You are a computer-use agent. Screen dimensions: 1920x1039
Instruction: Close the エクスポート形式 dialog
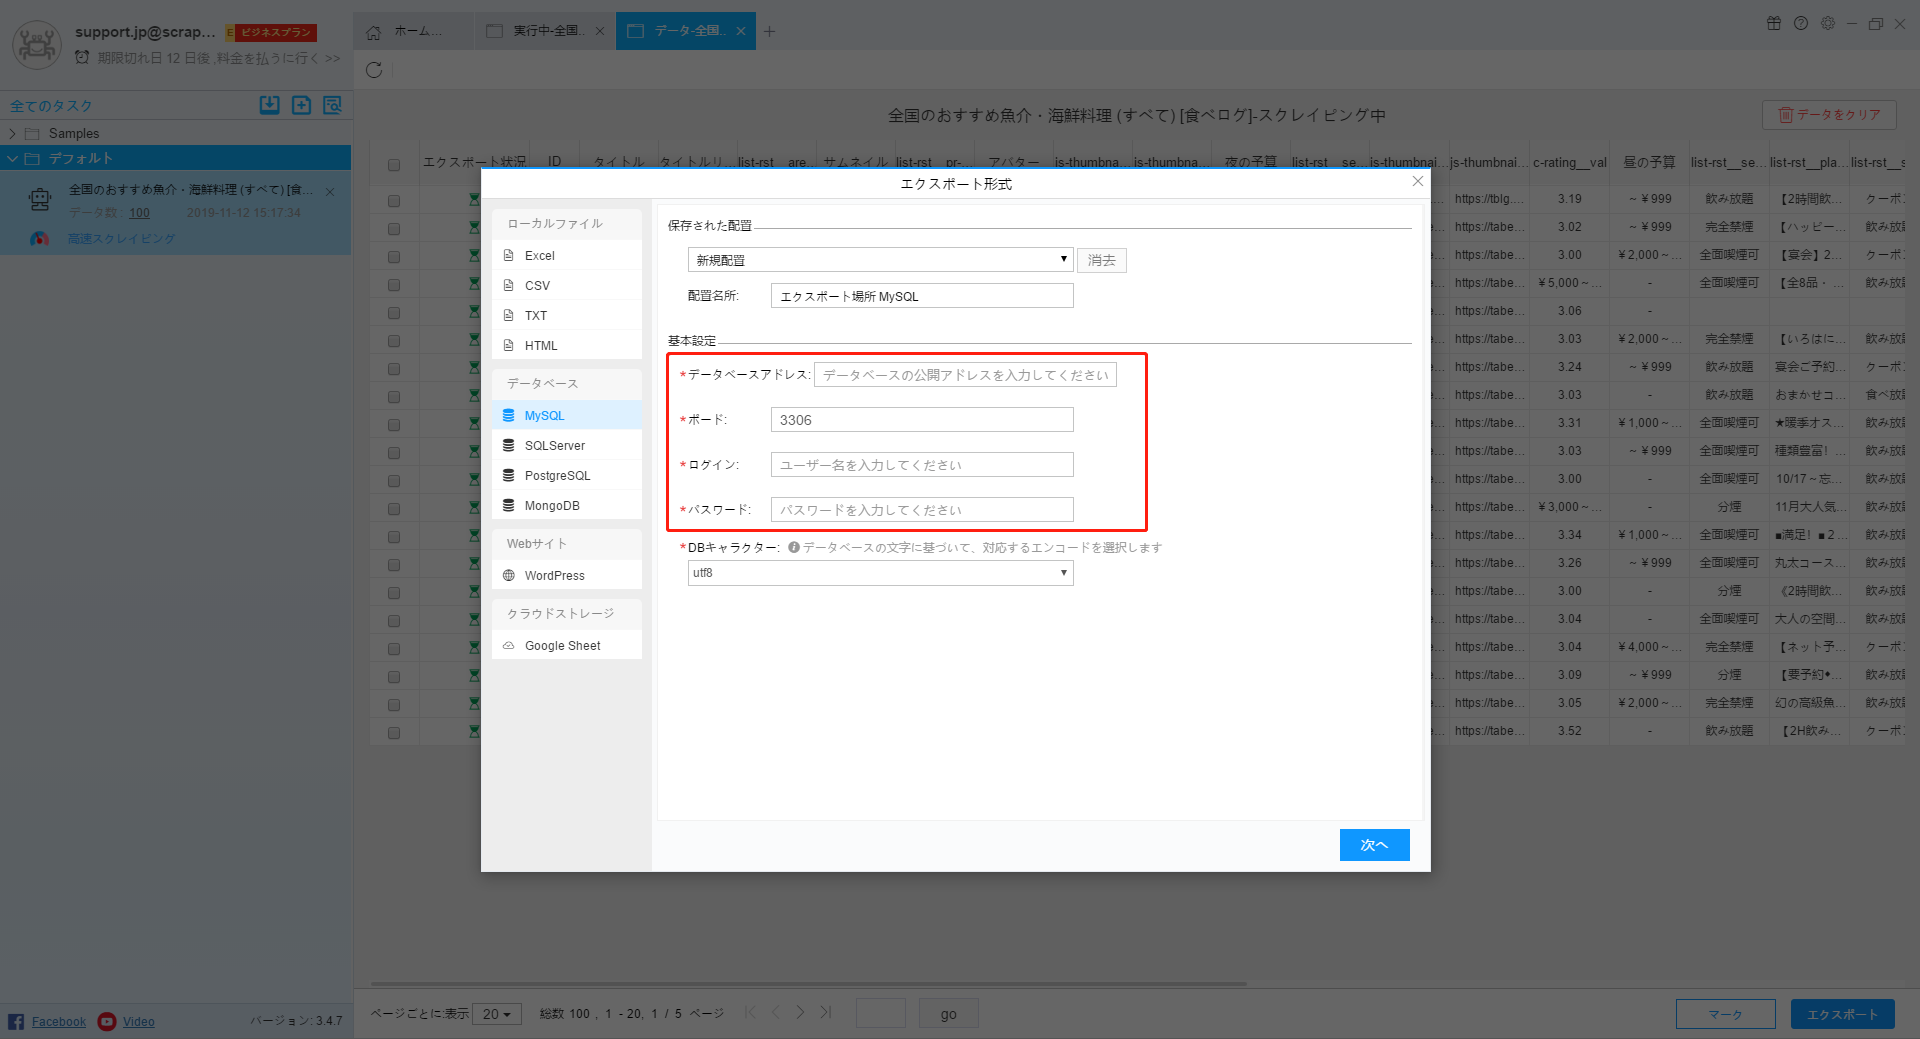[1417, 182]
